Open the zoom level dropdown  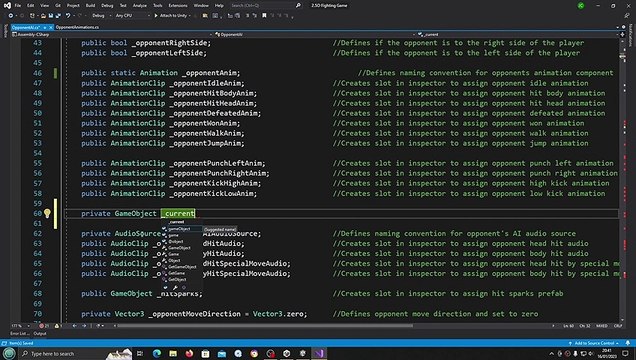coord(21,326)
